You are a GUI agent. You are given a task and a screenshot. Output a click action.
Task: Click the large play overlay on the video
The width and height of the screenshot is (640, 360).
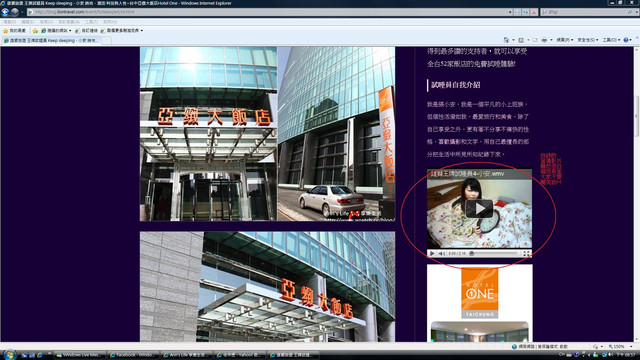pyautogui.click(x=479, y=209)
